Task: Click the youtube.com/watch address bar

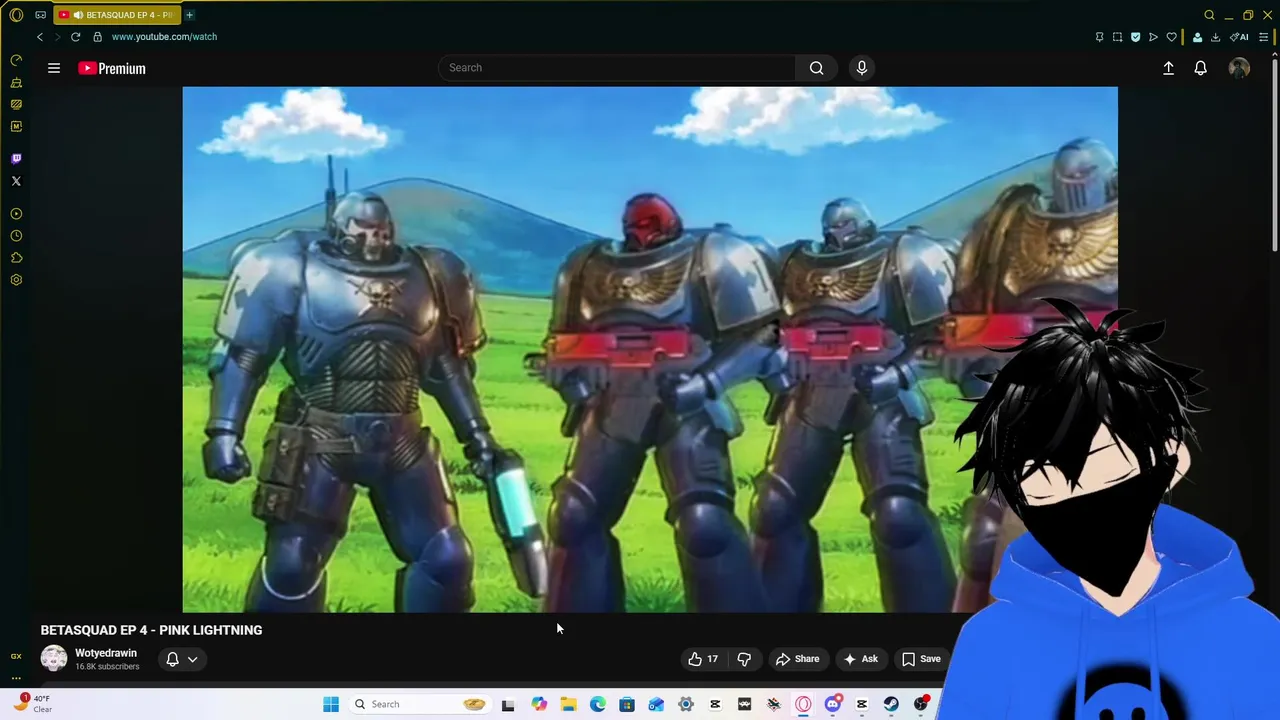Action: [x=164, y=37]
